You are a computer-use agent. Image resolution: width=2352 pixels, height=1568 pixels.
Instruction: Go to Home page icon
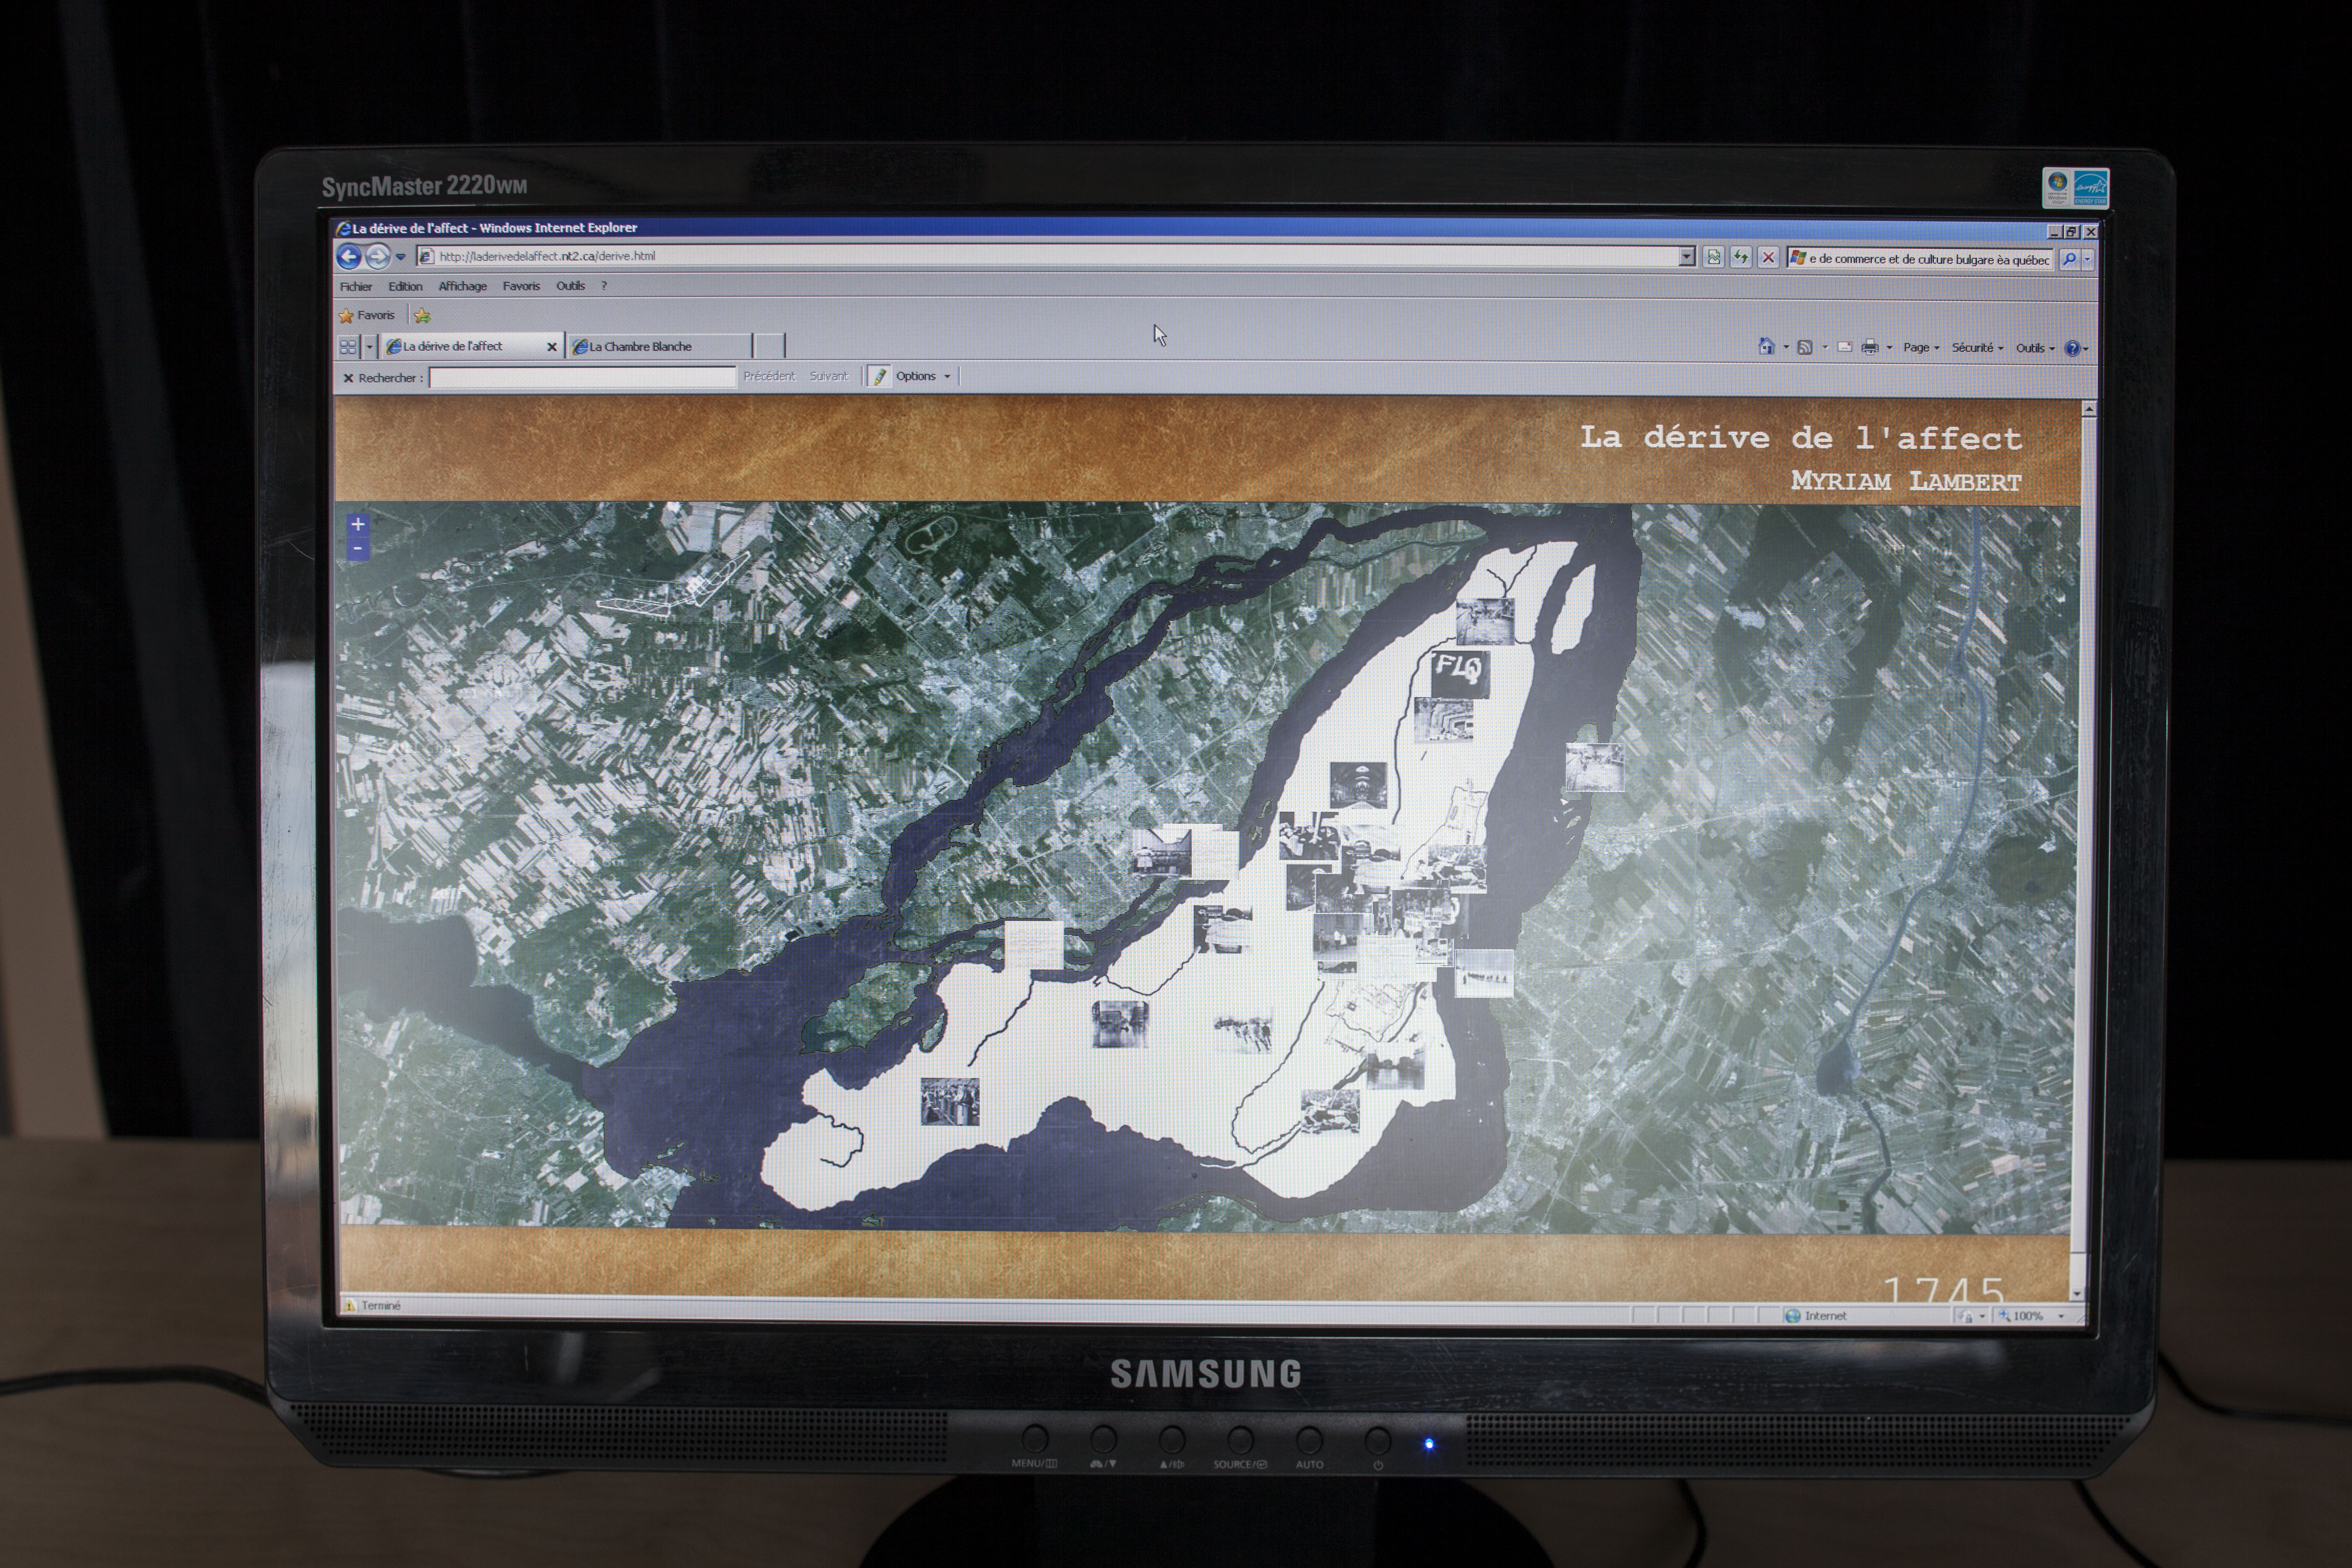1766,347
